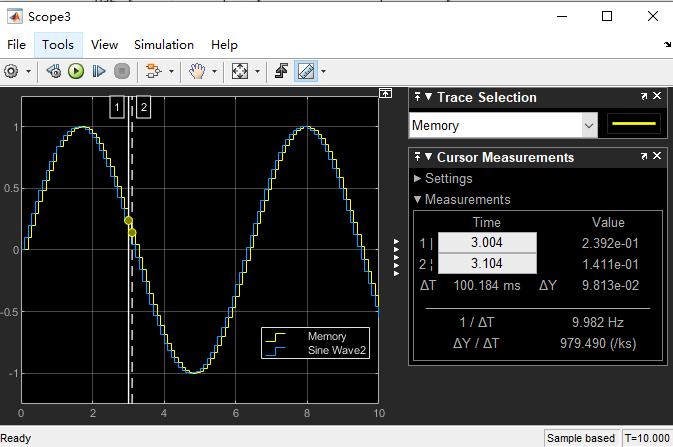Click the Step Forward button

[99, 71]
